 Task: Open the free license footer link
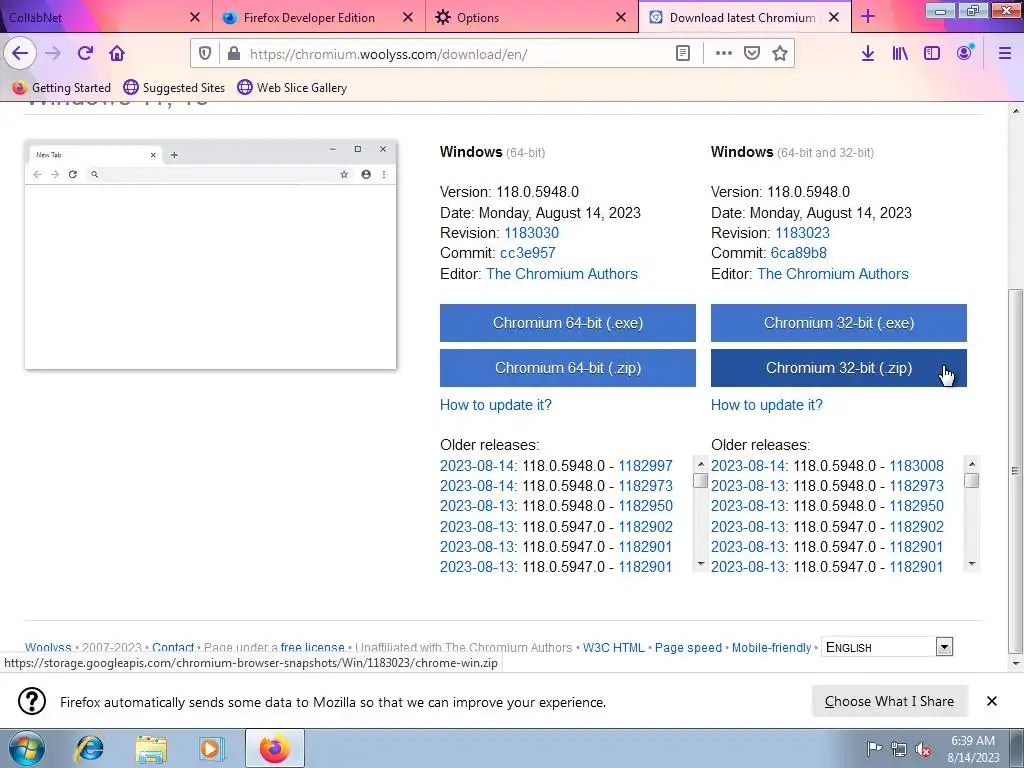point(312,647)
